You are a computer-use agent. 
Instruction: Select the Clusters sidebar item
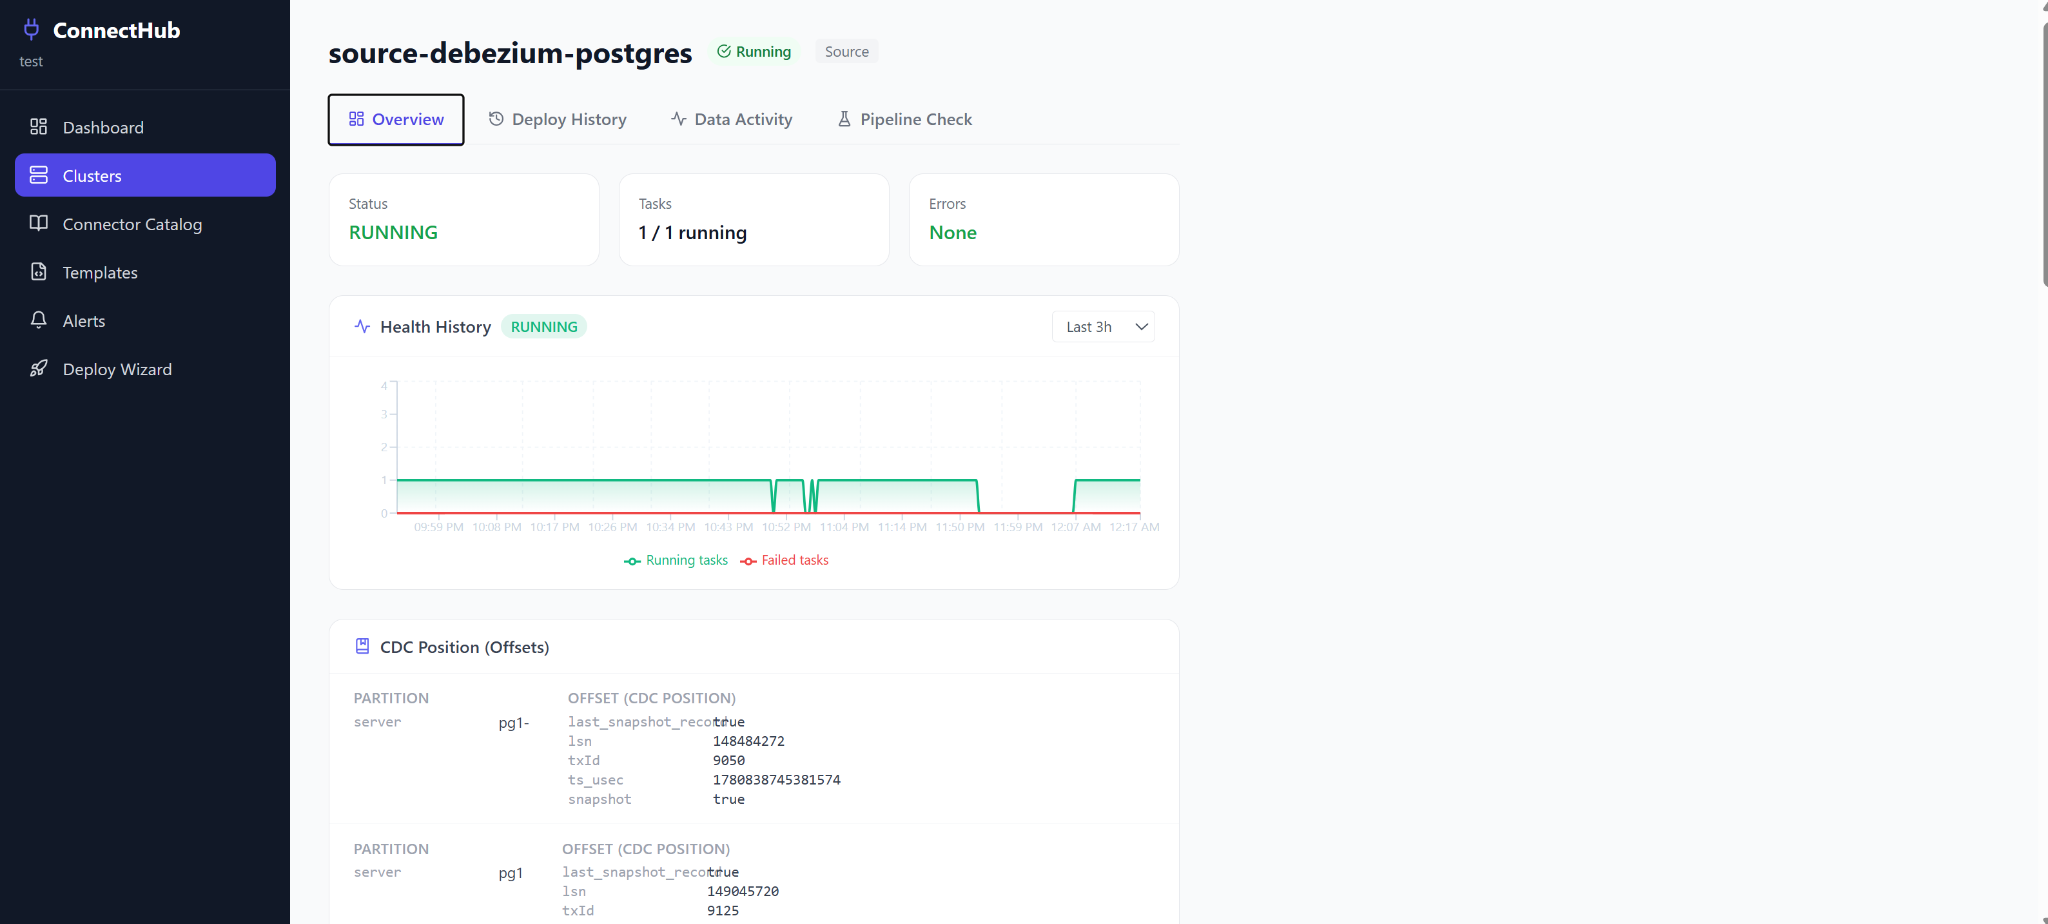[145, 175]
